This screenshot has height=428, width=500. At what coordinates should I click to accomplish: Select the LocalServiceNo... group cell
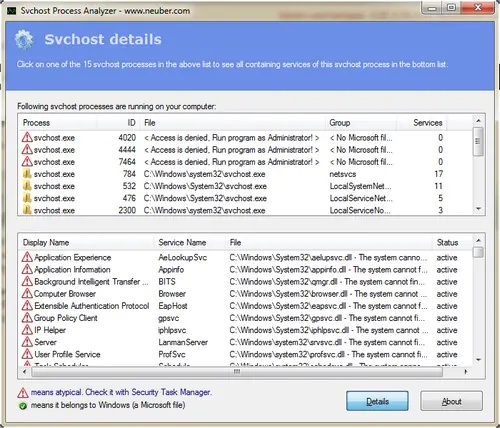pos(360,210)
